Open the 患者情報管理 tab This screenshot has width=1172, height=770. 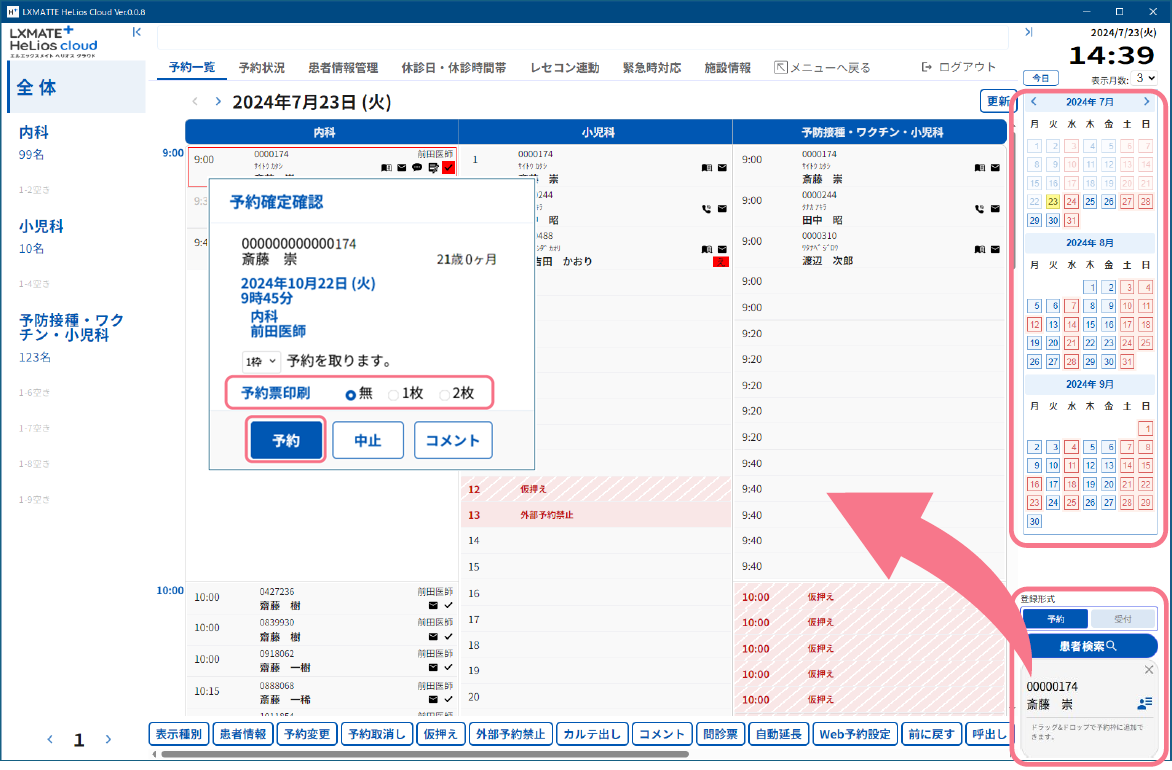pyautogui.click(x=343, y=68)
